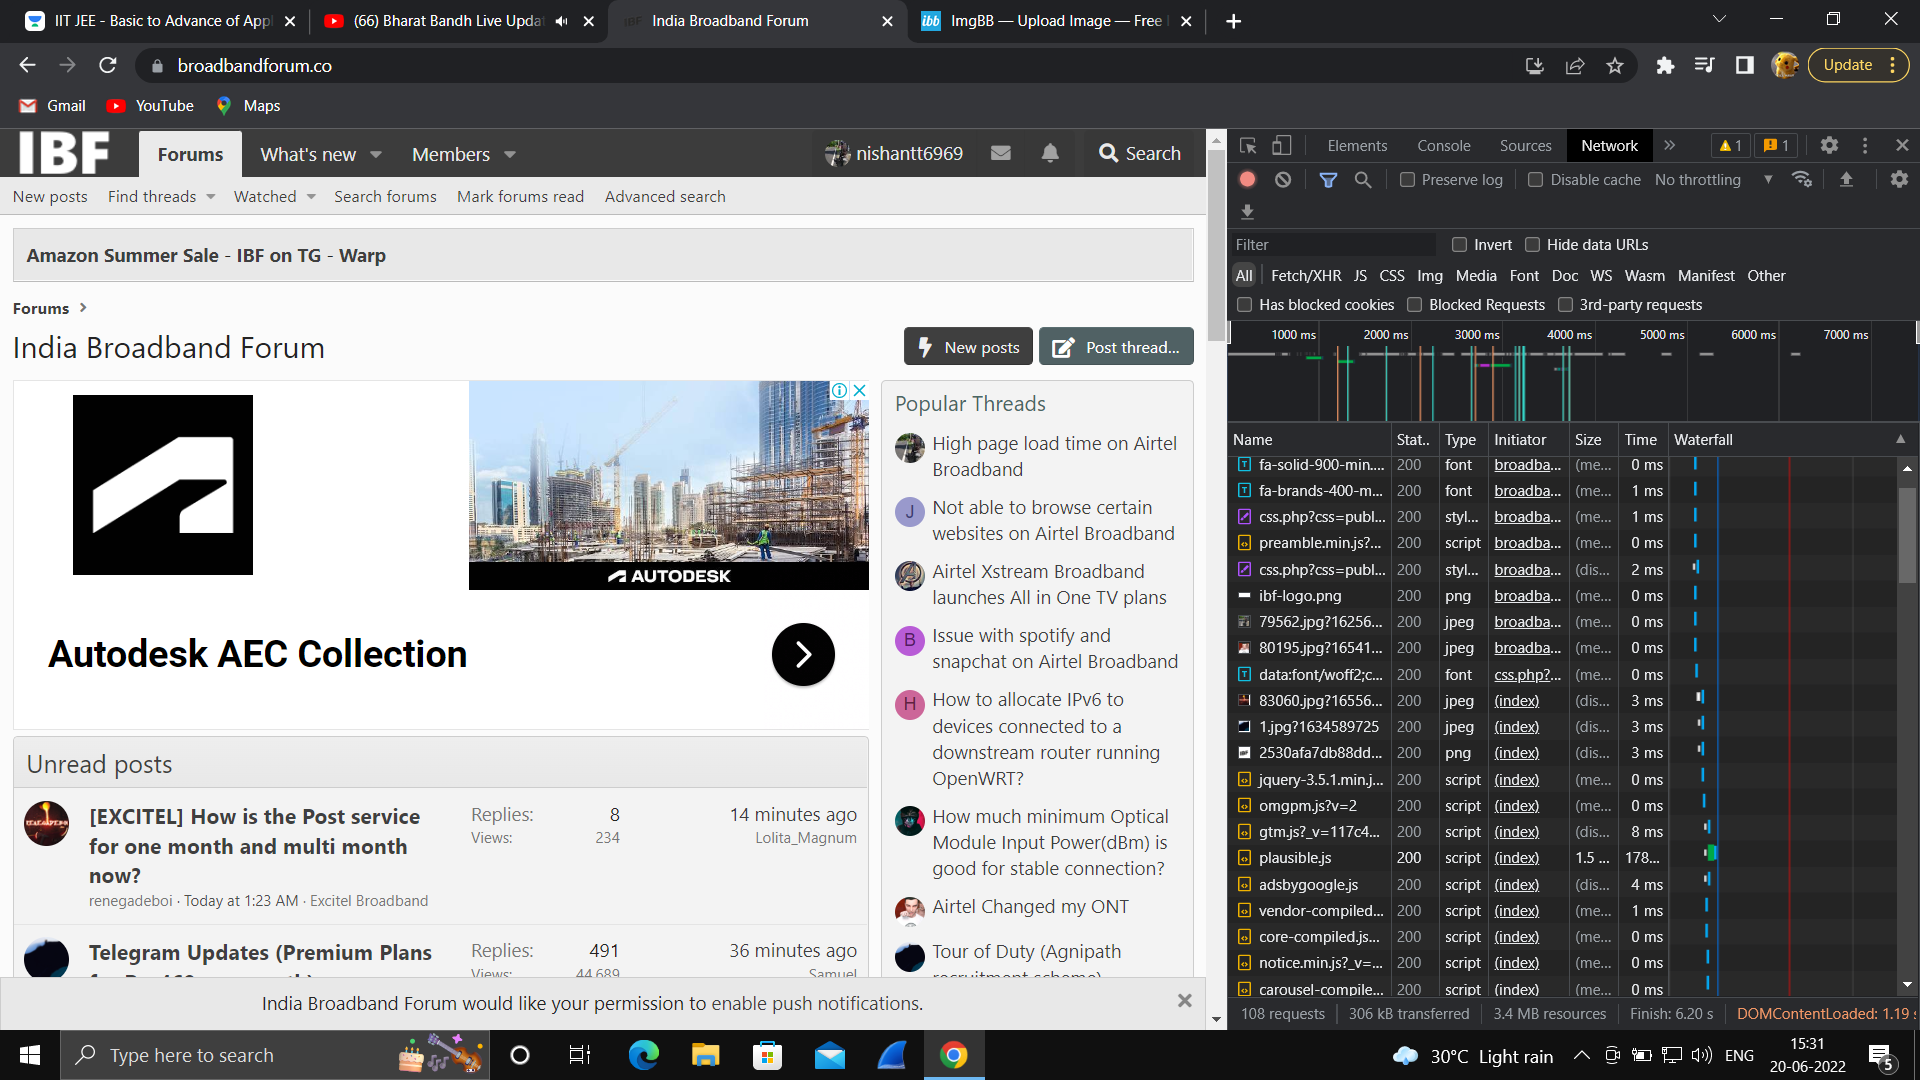Tick the Invert filter checkbox

[1459, 245]
